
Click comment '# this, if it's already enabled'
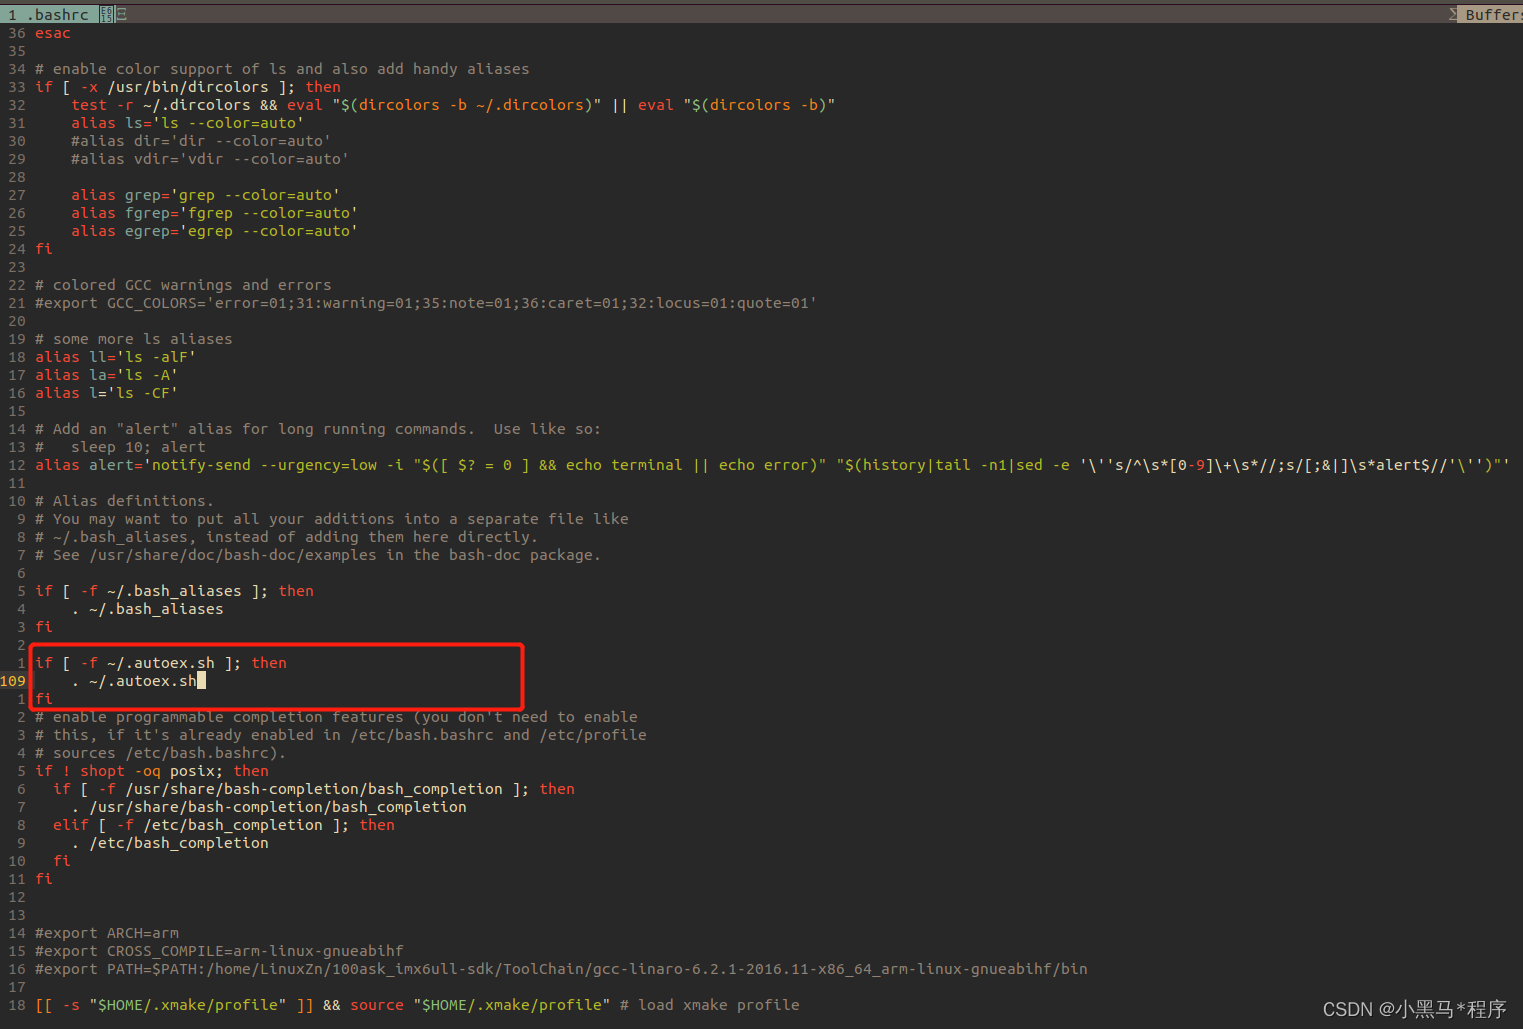[x=341, y=735]
